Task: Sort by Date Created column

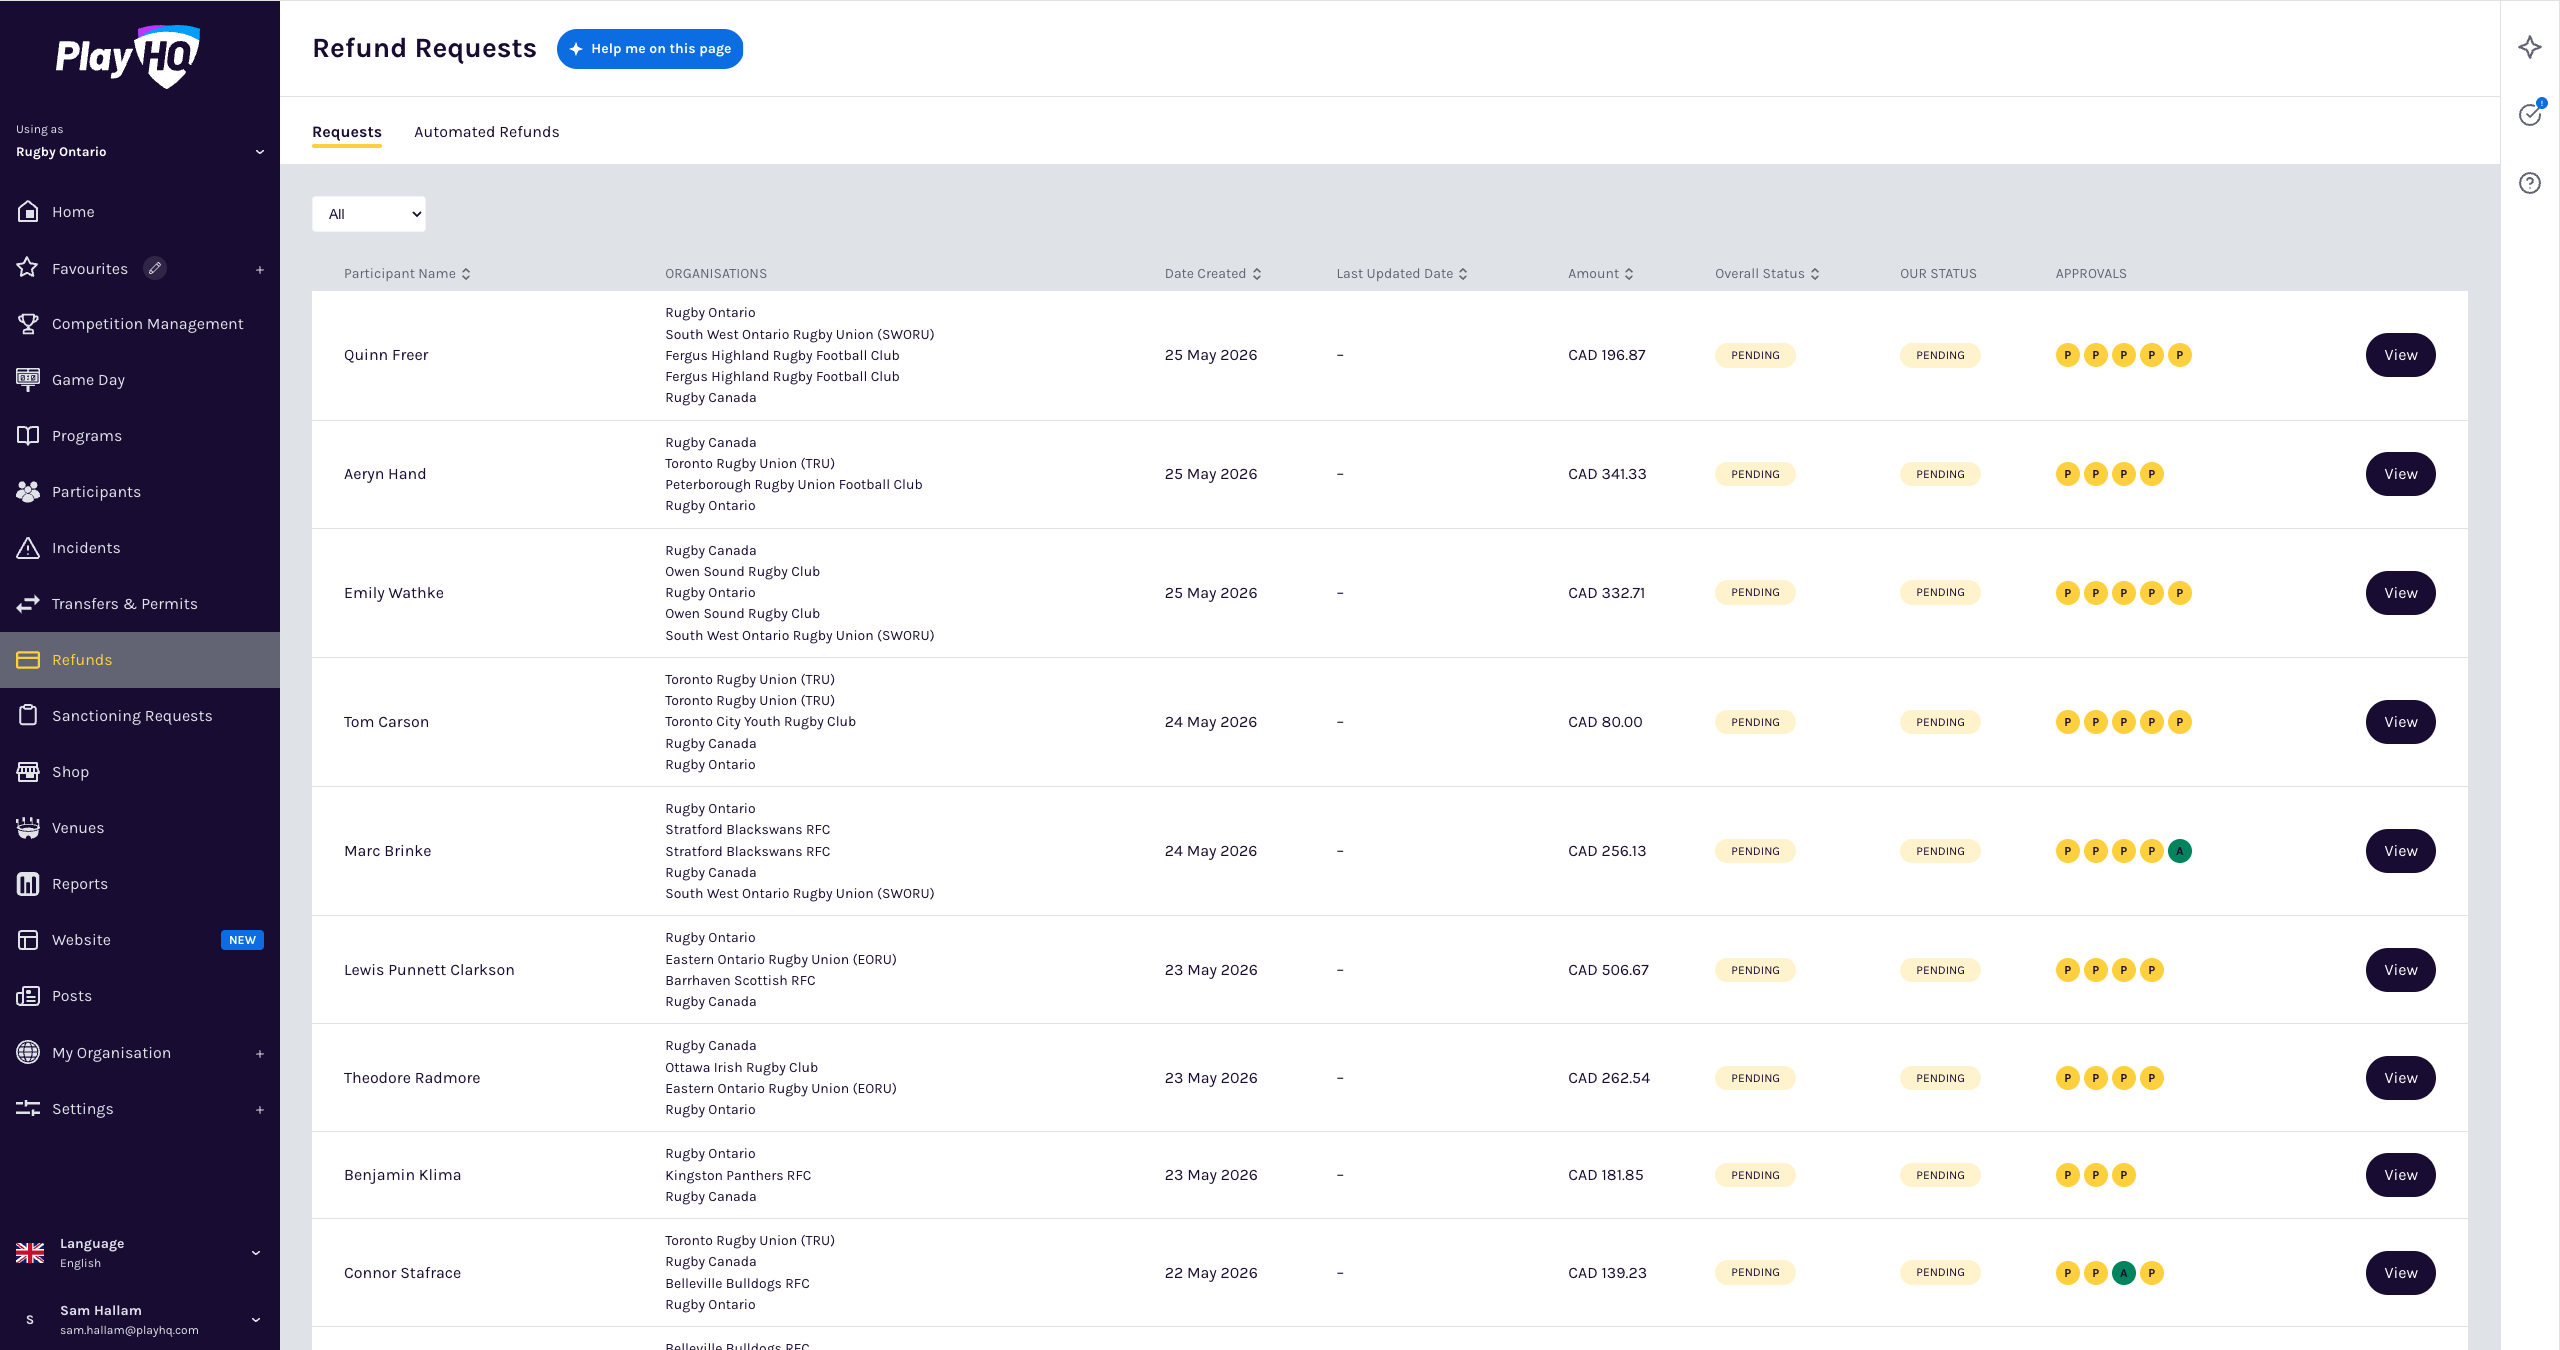Action: (1213, 274)
